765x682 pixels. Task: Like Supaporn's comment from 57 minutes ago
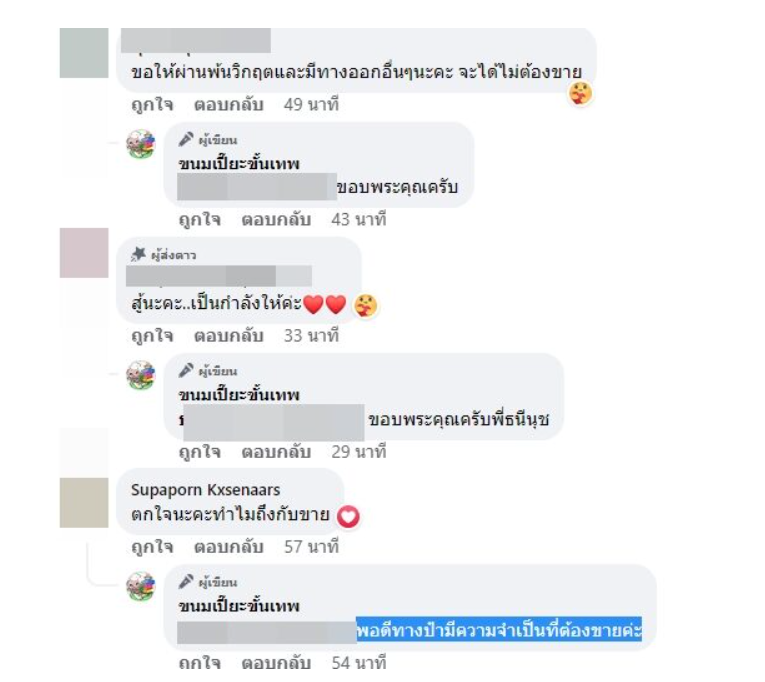(152, 547)
